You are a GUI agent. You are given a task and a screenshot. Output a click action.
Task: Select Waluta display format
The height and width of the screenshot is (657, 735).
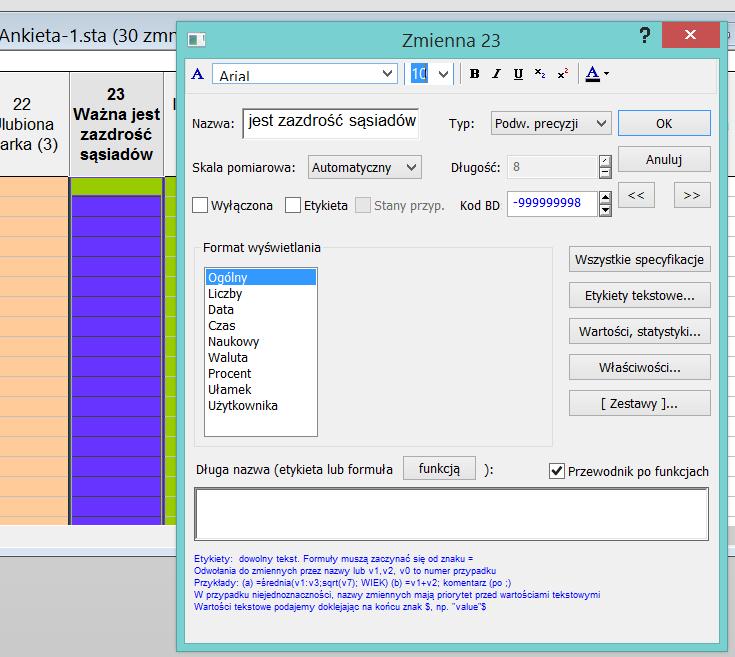pos(261,358)
